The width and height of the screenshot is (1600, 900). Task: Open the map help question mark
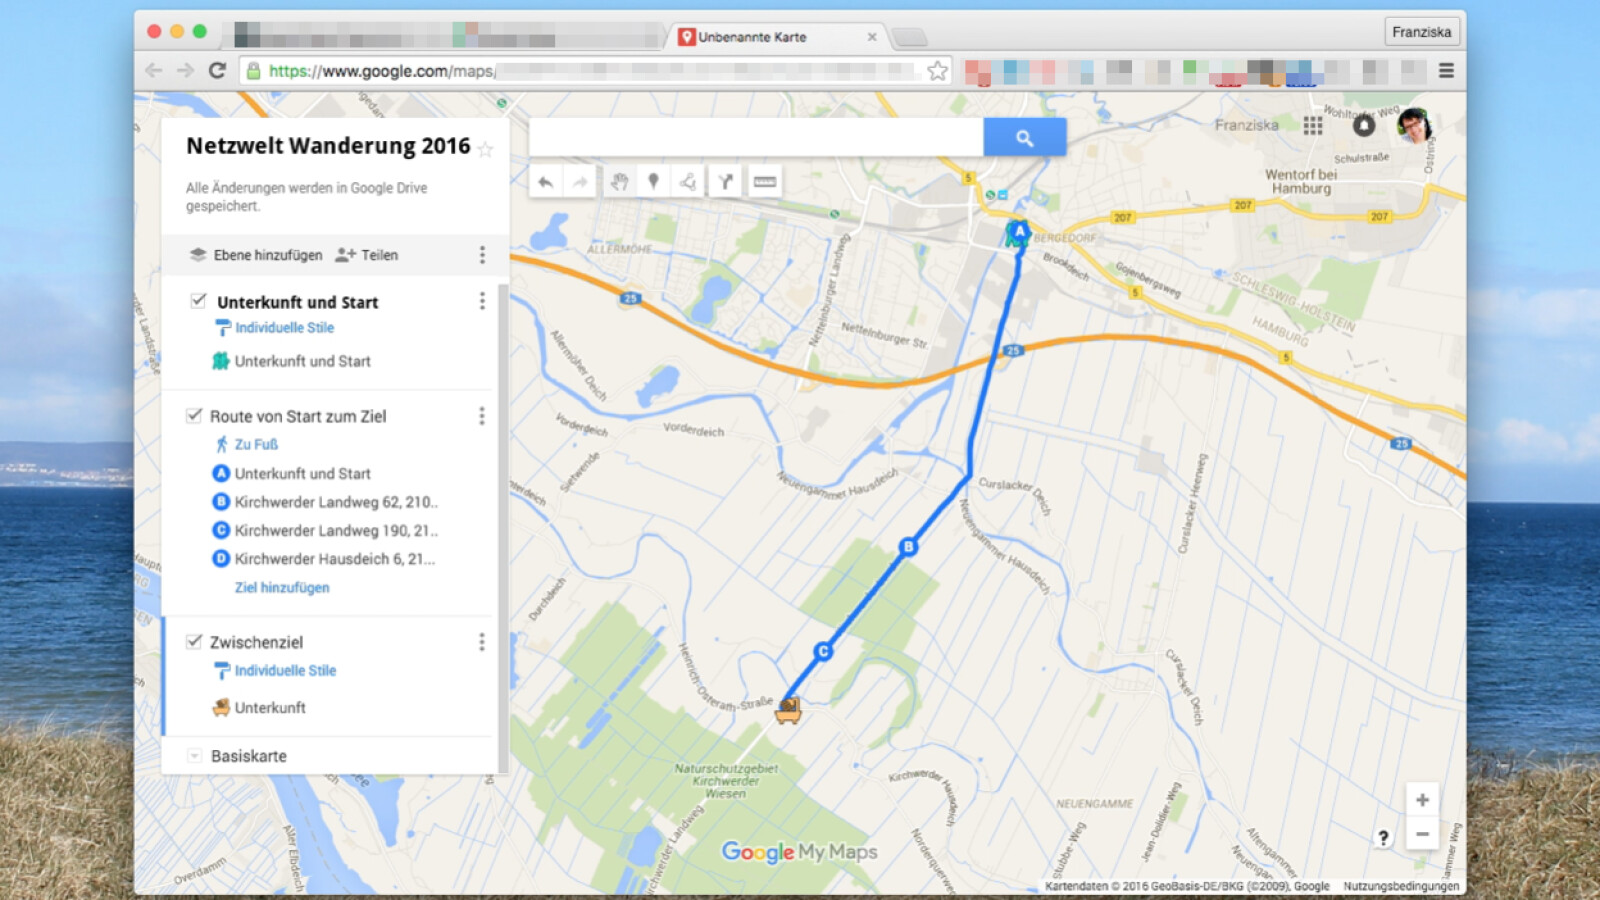coord(1383,838)
